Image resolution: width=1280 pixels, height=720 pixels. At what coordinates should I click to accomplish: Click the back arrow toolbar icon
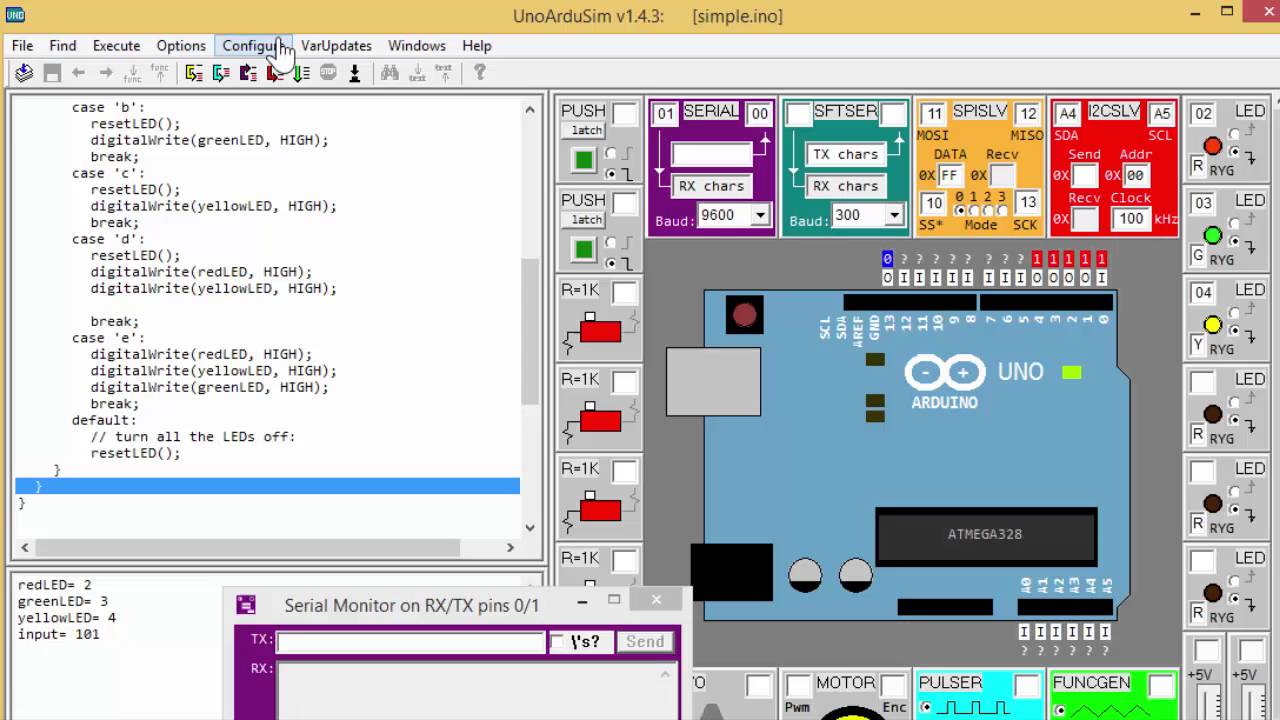click(78, 73)
